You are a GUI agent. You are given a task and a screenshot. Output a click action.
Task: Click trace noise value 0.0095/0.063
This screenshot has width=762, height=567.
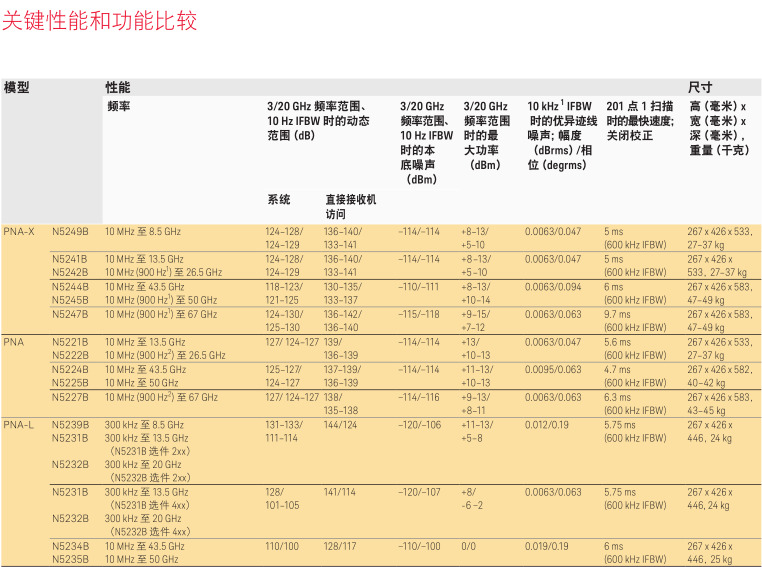click(x=553, y=369)
